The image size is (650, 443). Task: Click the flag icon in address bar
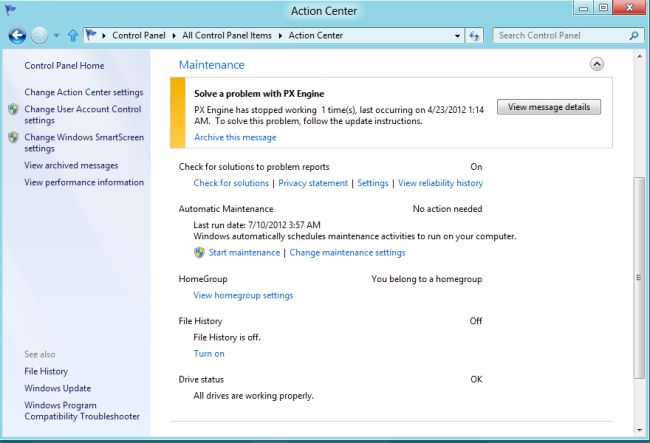[x=91, y=35]
